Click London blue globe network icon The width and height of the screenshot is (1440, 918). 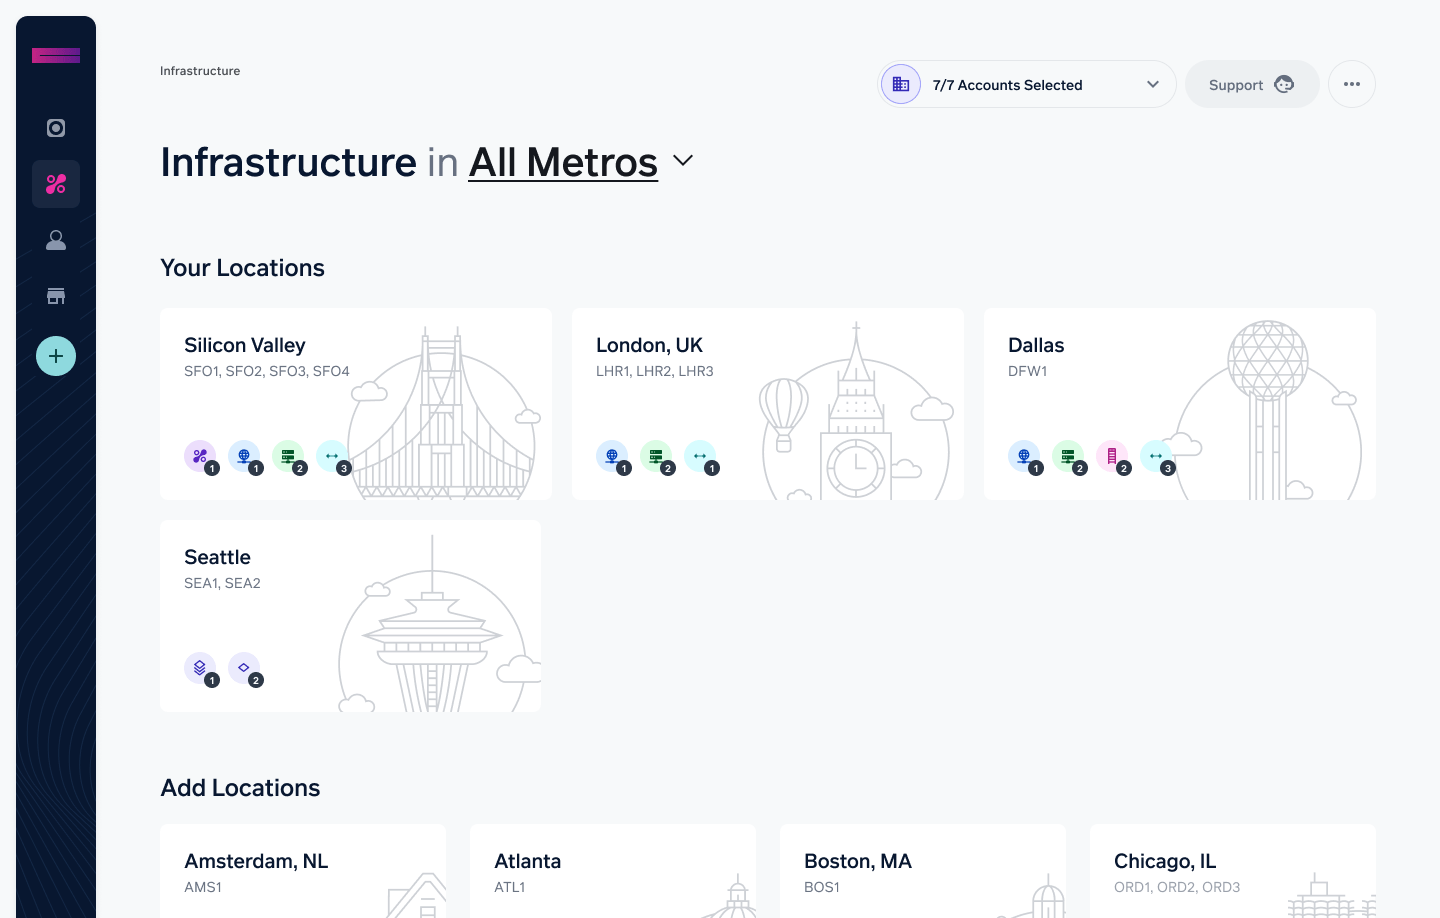click(x=612, y=456)
